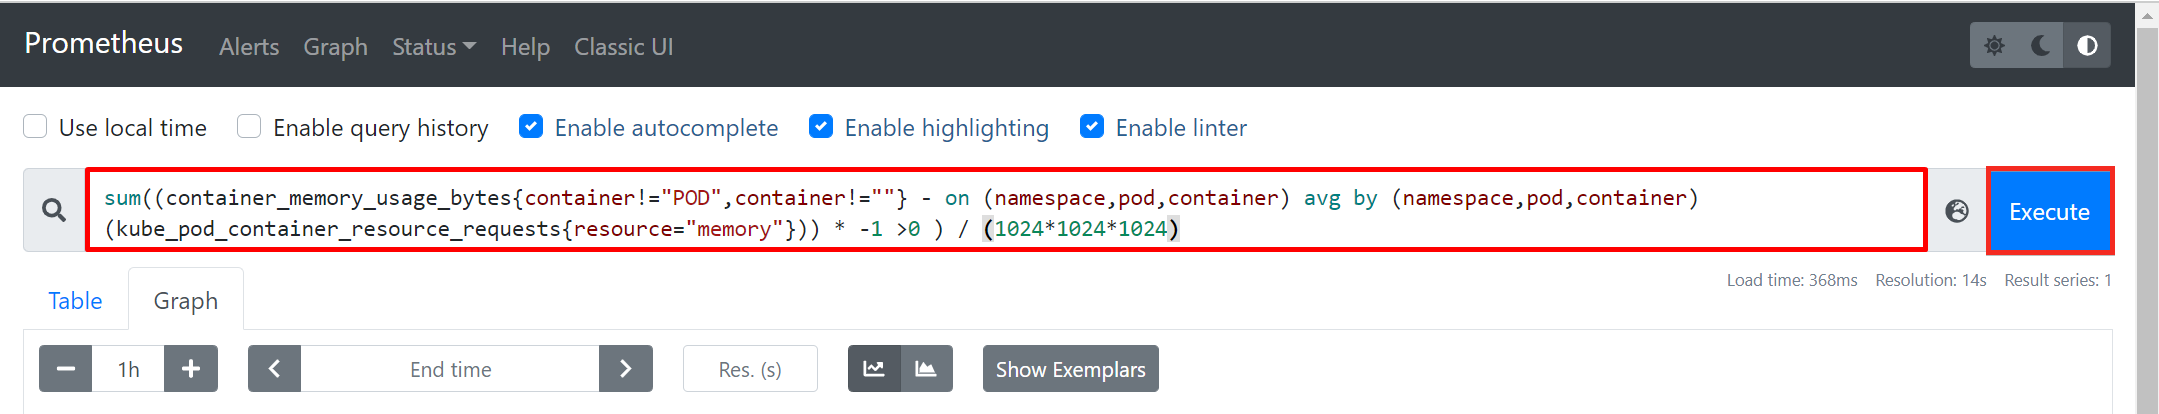
Task: Select the auto contrast theme icon
Action: (2087, 46)
